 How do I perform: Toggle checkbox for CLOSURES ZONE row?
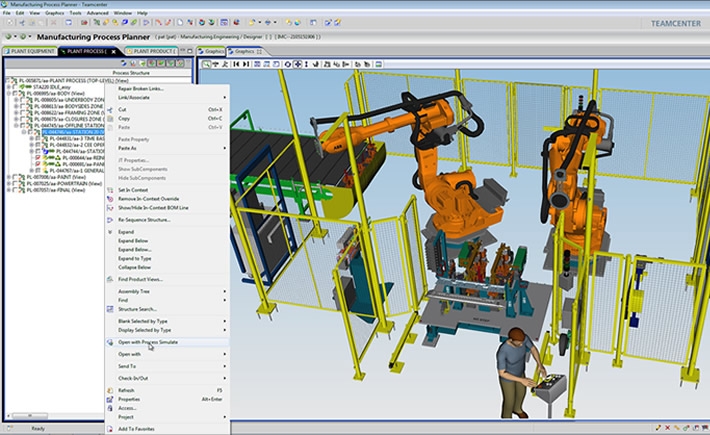23,119
